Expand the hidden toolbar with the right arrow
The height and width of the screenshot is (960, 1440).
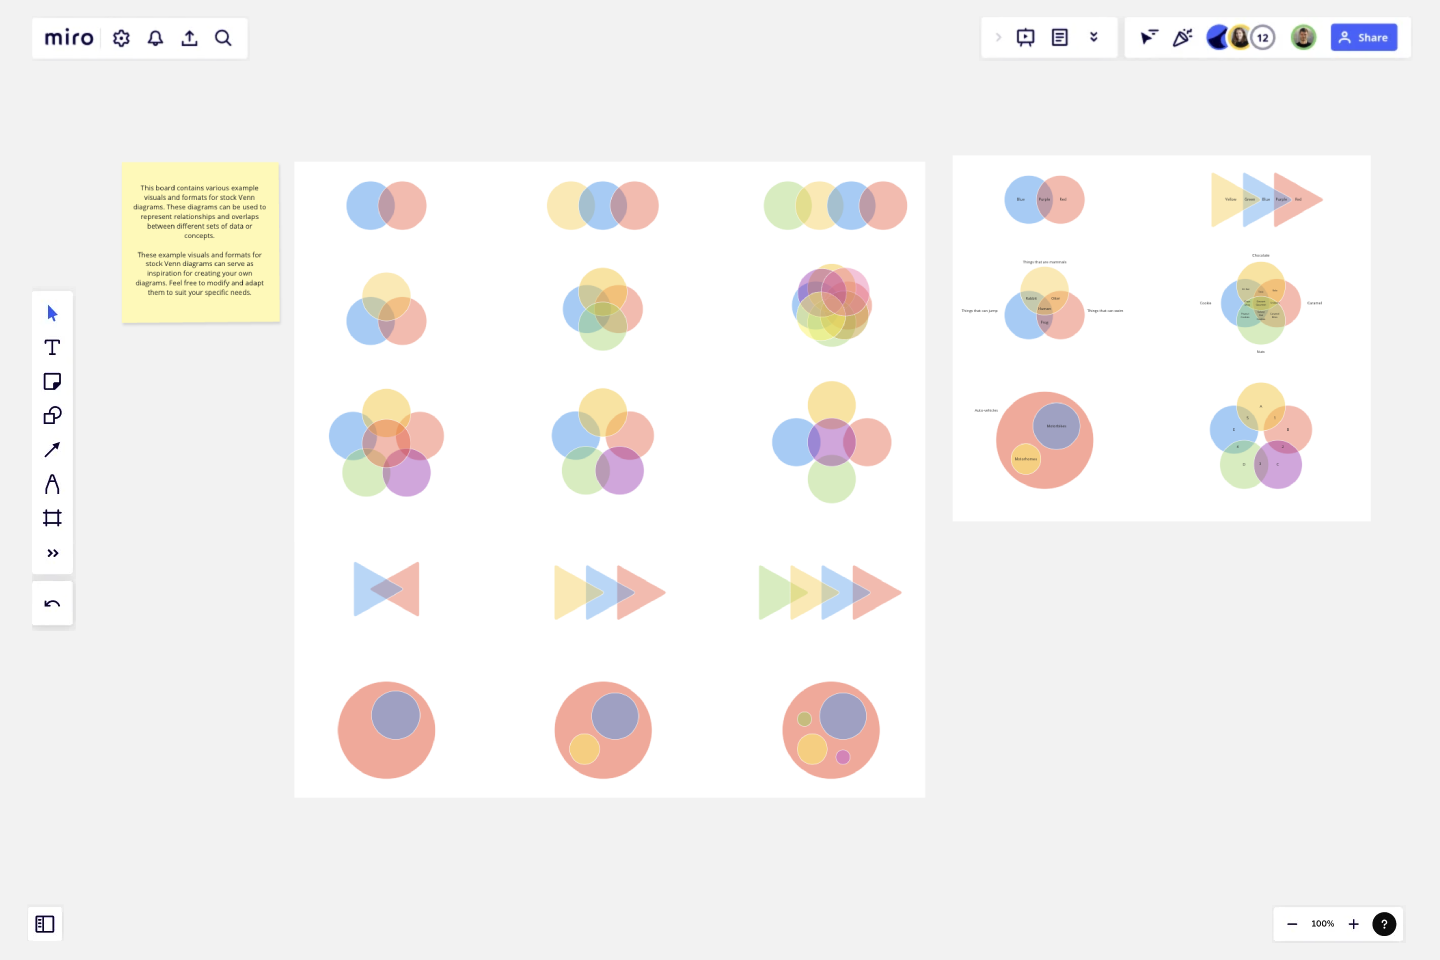point(998,37)
